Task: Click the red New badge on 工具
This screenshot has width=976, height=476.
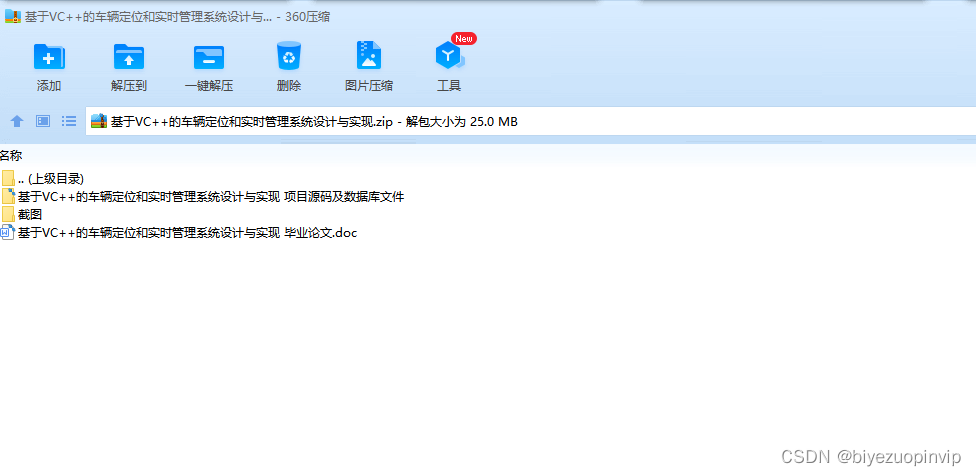Action: (464, 39)
